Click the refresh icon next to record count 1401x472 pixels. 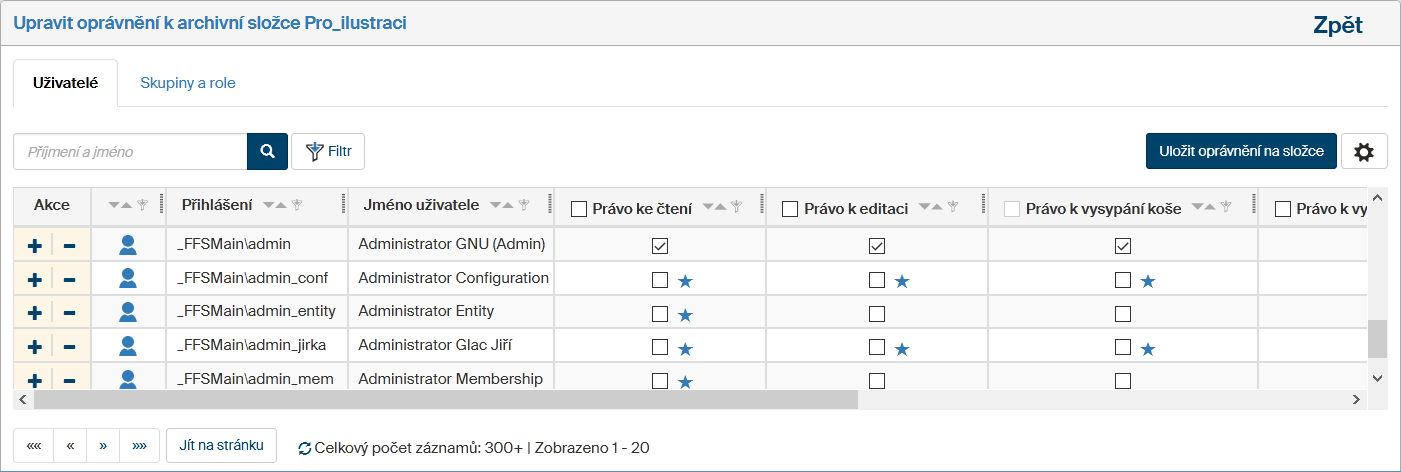pyautogui.click(x=304, y=448)
